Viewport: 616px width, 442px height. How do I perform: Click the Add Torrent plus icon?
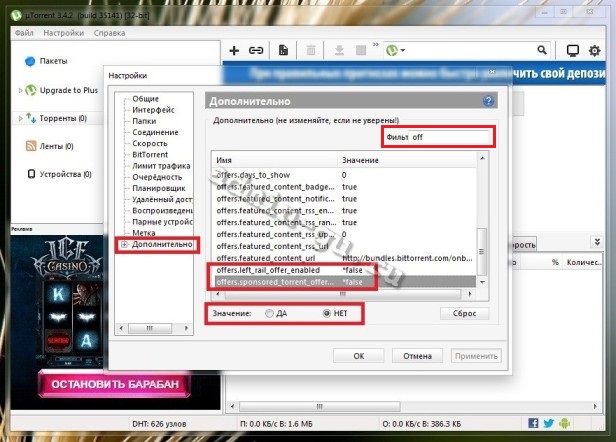(x=234, y=50)
